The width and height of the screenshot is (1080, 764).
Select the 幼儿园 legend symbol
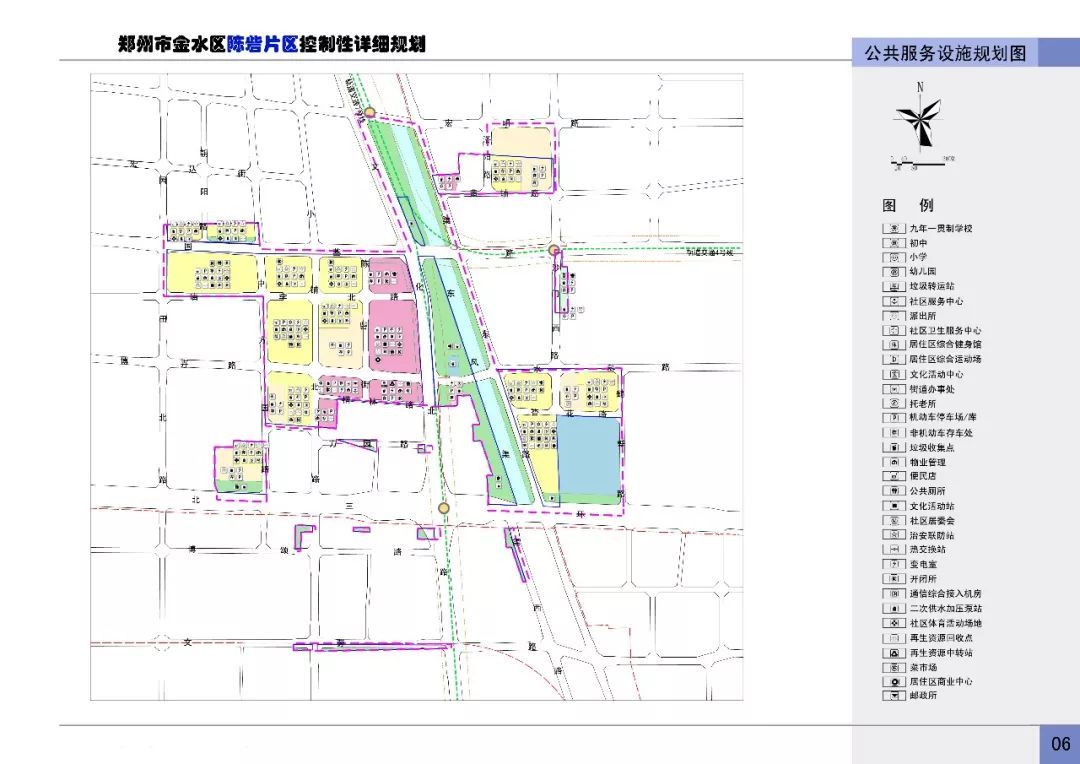894,271
